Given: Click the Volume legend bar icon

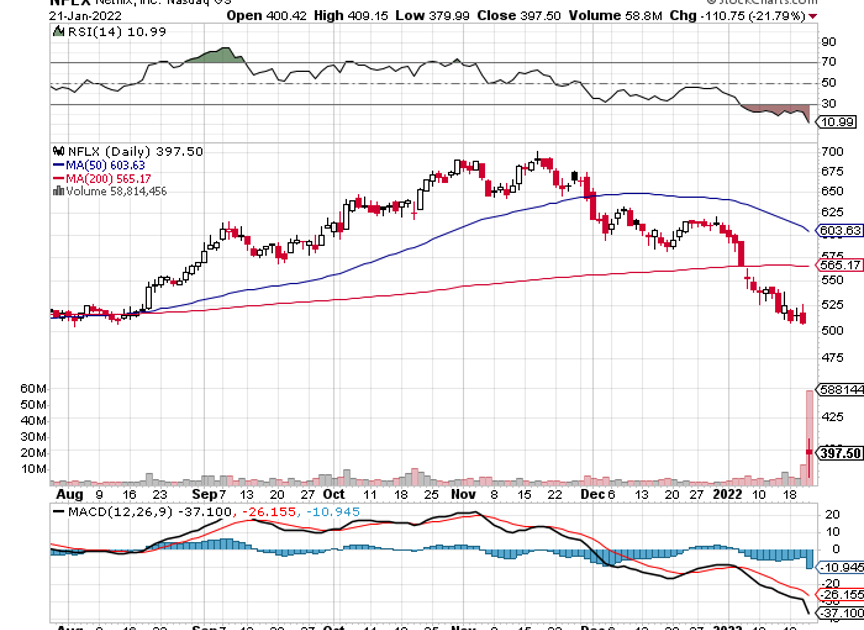Looking at the screenshot, I should coord(57,191).
